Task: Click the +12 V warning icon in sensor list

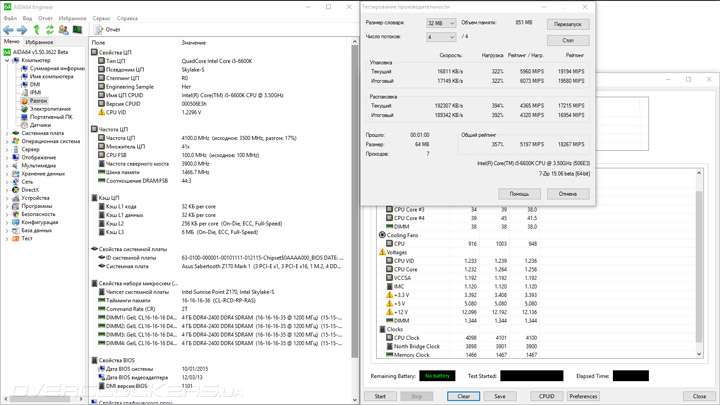Action: 389,312
